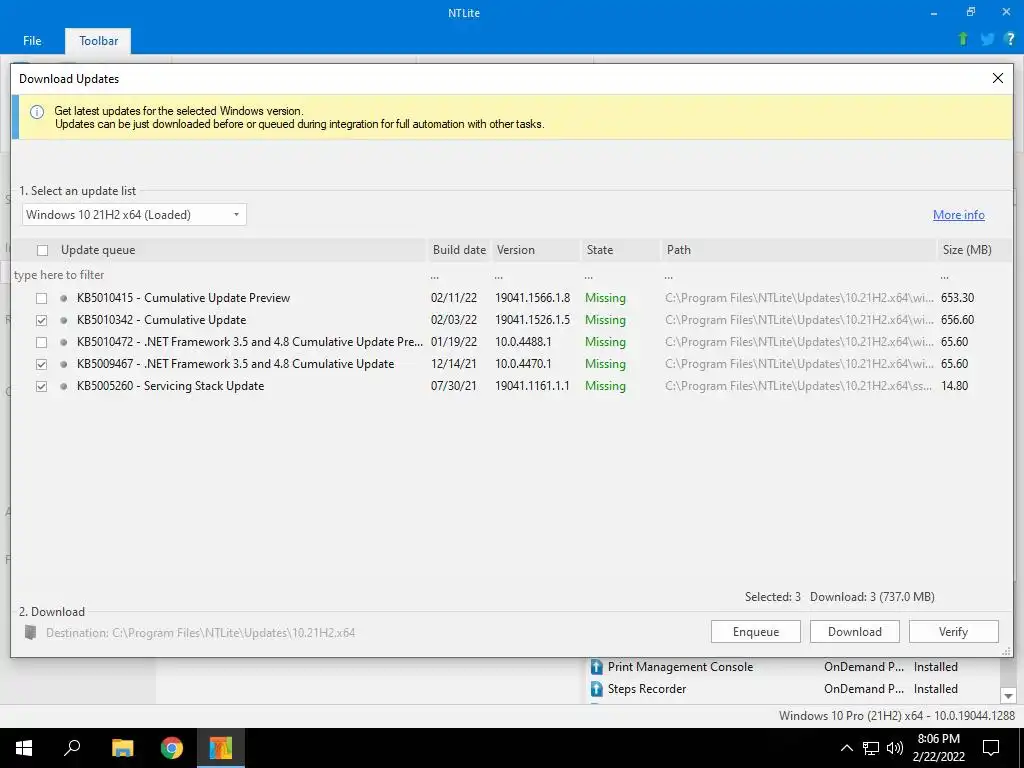Launch Chrome from the taskbar

tap(172, 748)
